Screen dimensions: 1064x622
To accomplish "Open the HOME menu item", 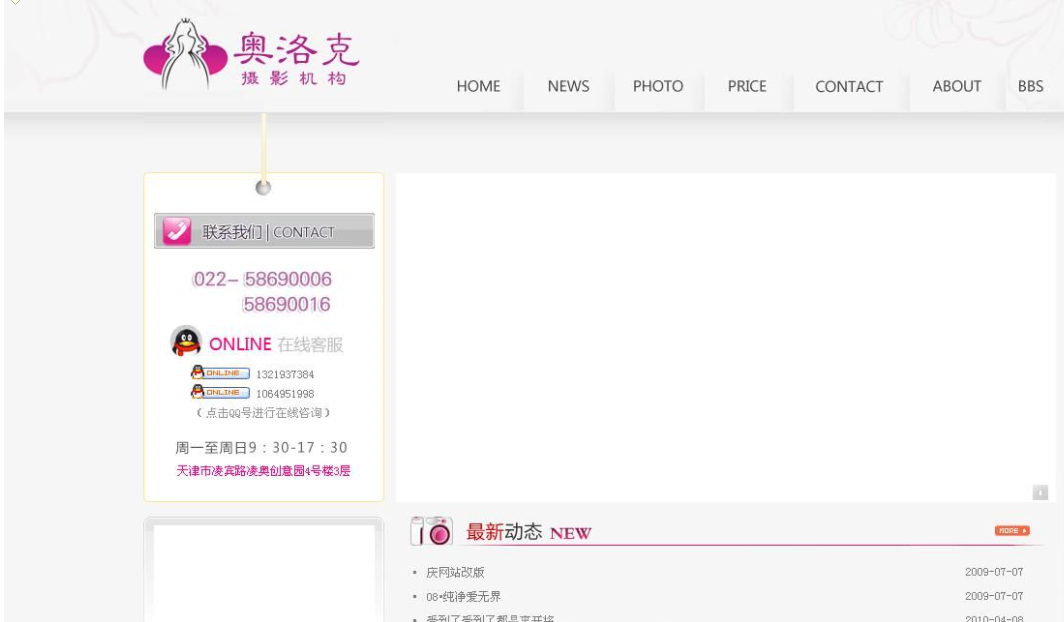I will pyautogui.click(x=478, y=87).
